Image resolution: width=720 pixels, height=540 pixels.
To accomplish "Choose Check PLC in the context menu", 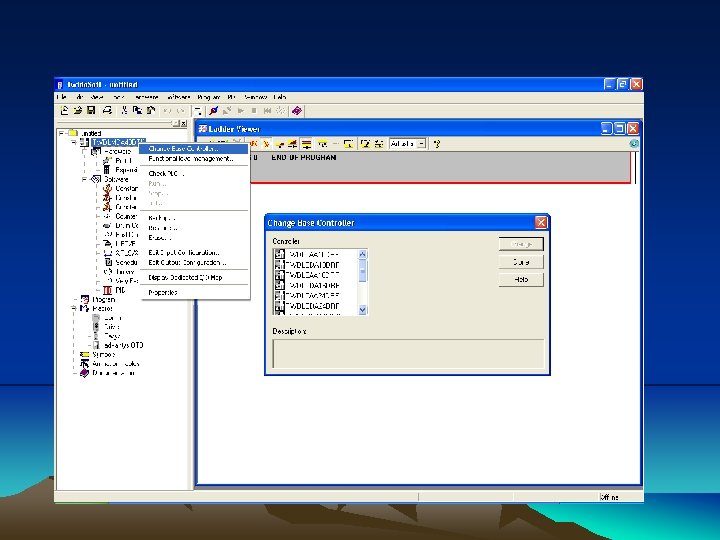I will click(x=194, y=174).
